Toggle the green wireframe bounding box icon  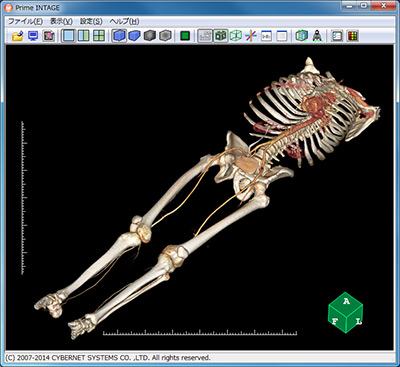(x=236, y=36)
